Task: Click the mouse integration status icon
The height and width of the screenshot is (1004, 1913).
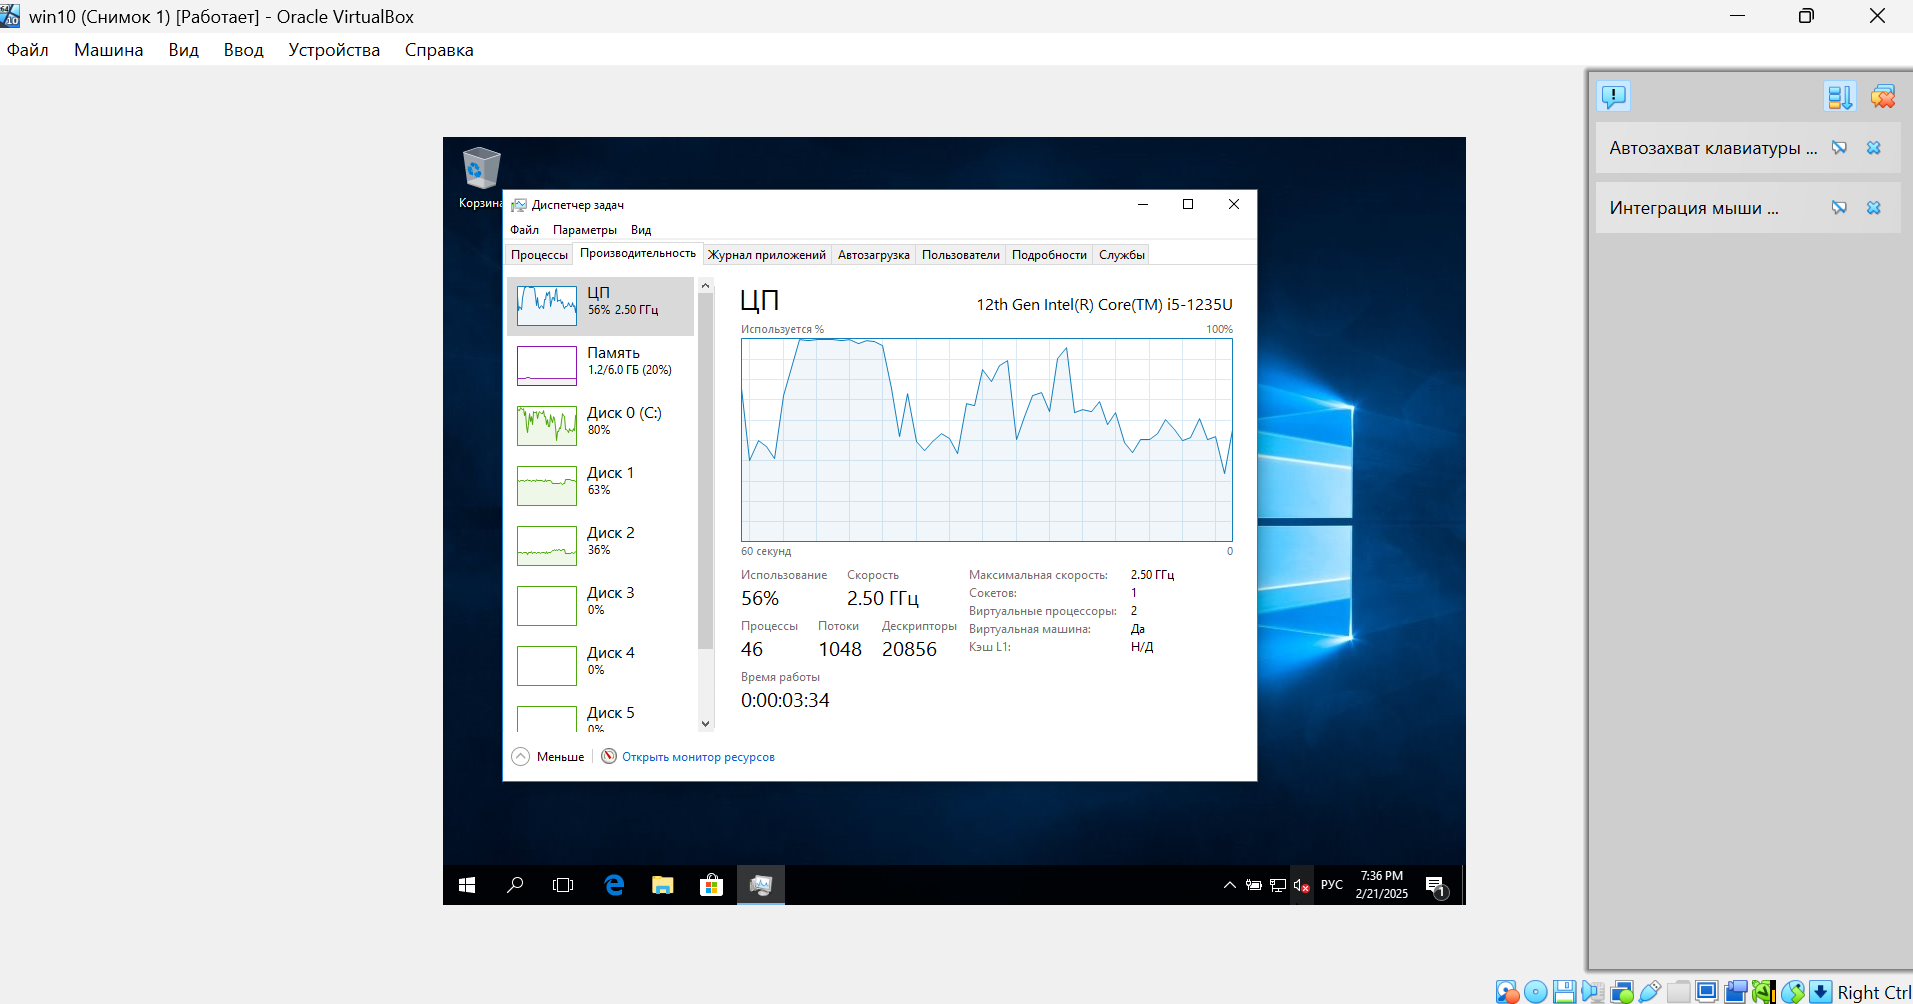Action: tap(1793, 992)
